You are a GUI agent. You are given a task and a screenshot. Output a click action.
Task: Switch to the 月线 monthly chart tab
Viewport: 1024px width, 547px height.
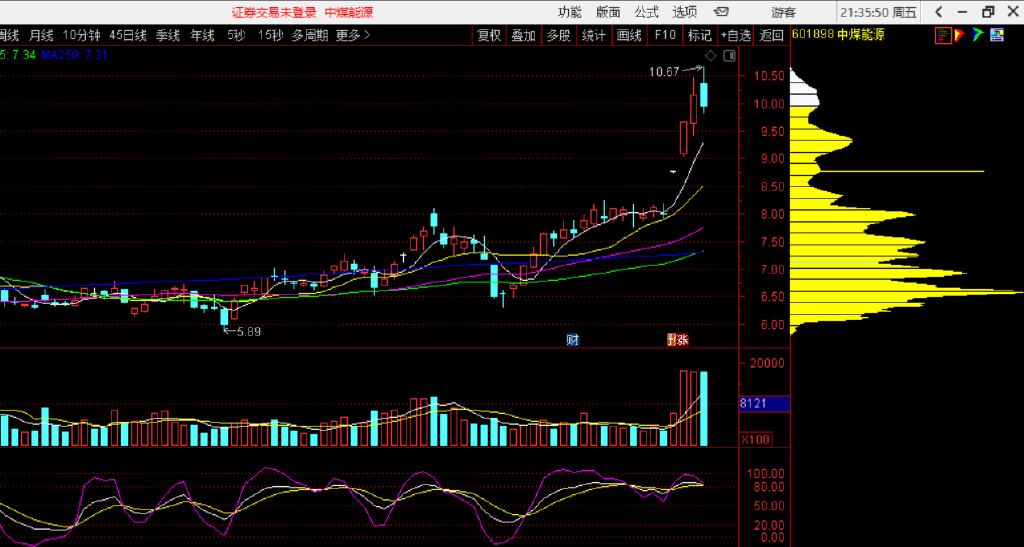coord(44,35)
